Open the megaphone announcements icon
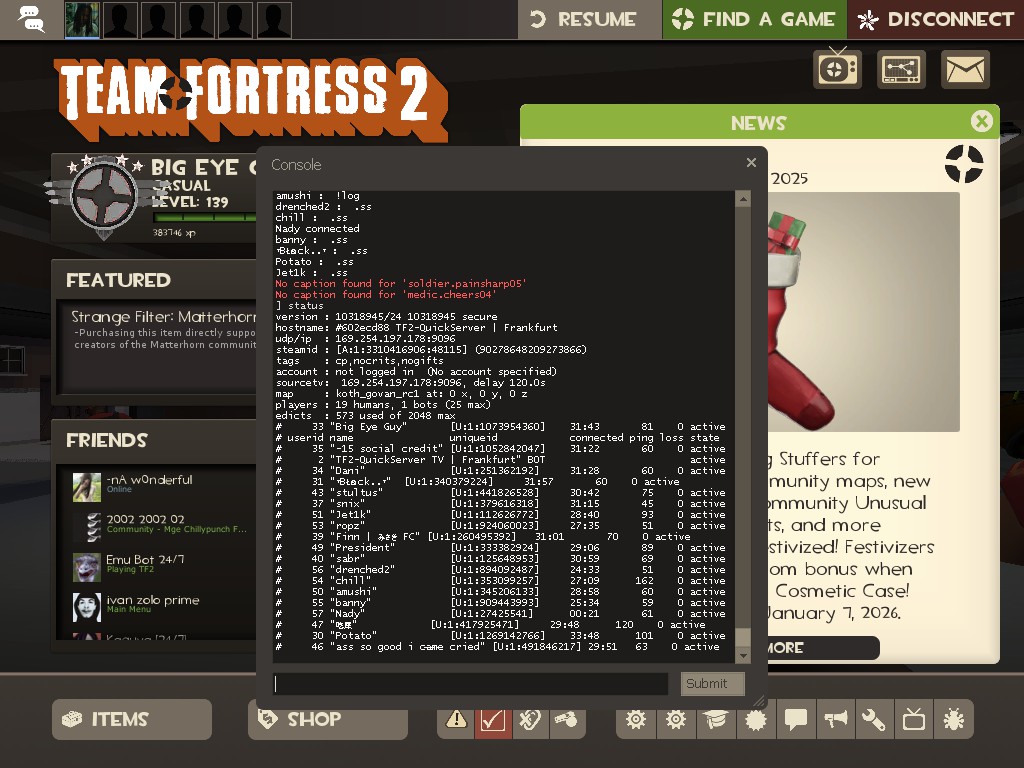 click(835, 719)
